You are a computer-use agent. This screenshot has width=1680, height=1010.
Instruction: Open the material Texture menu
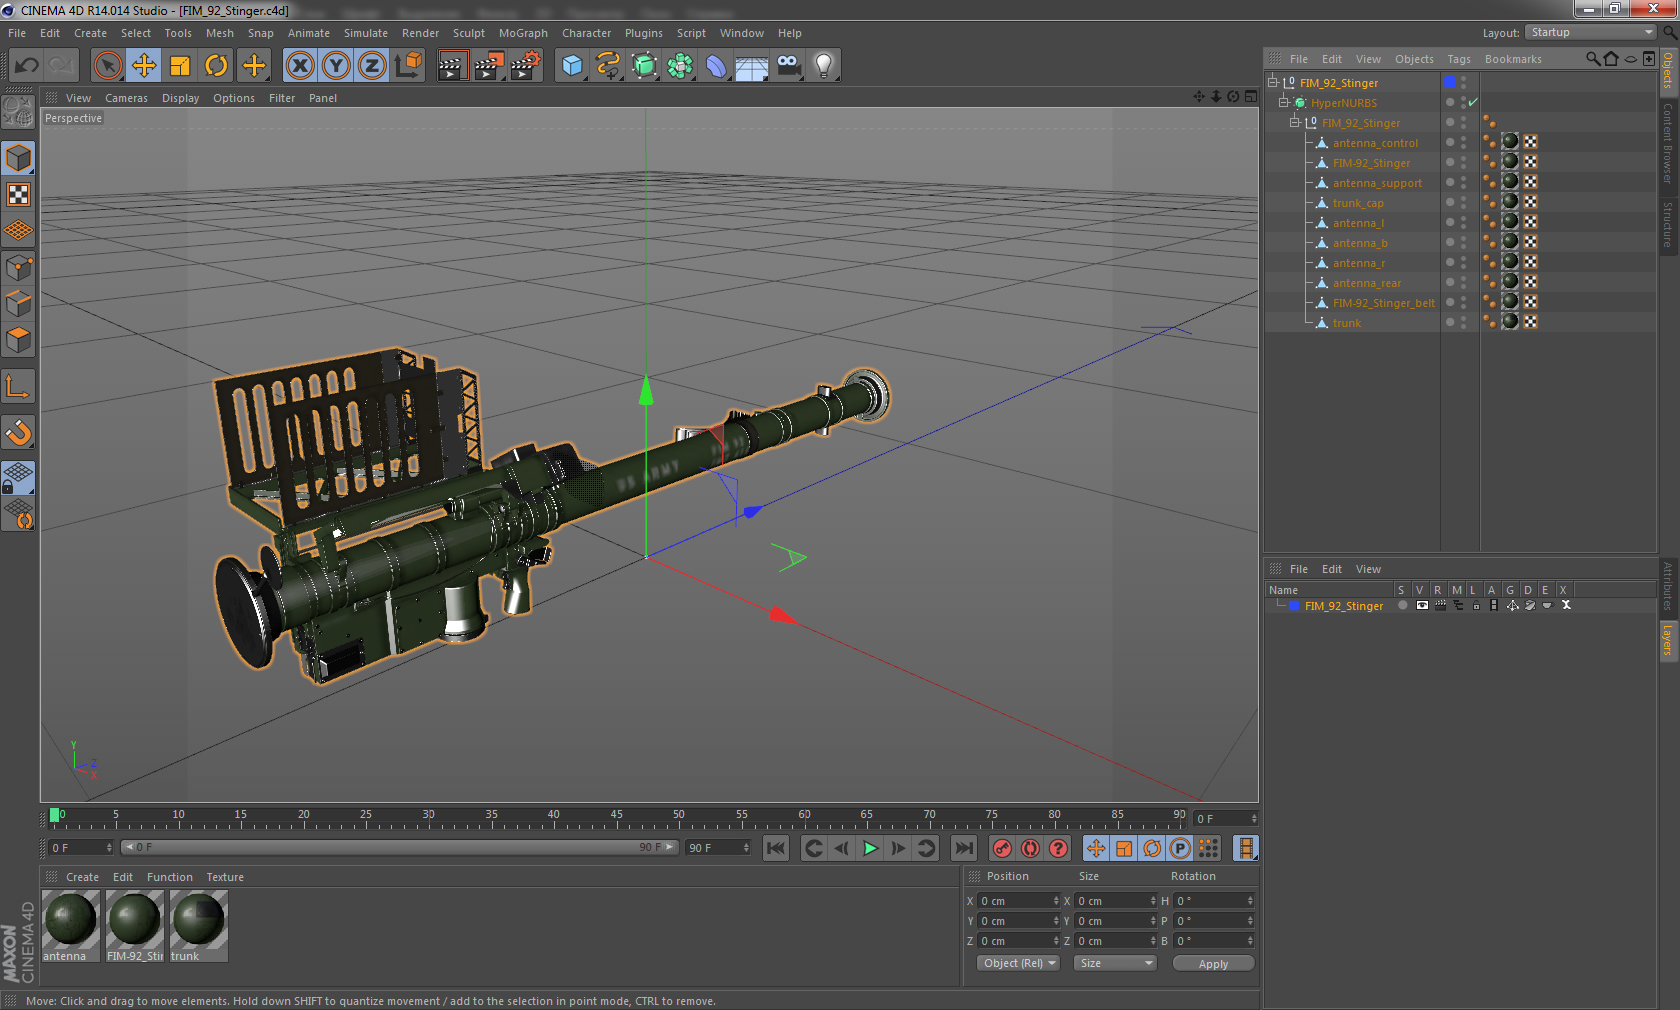point(225,877)
